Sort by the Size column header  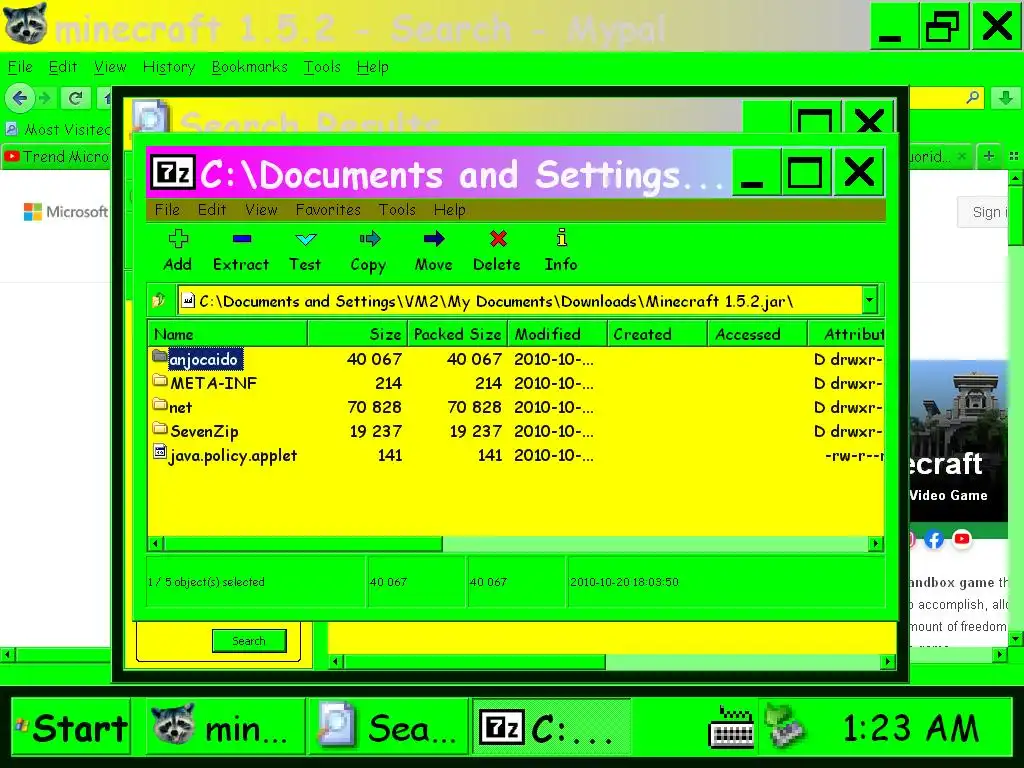click(x=358, y=334)
